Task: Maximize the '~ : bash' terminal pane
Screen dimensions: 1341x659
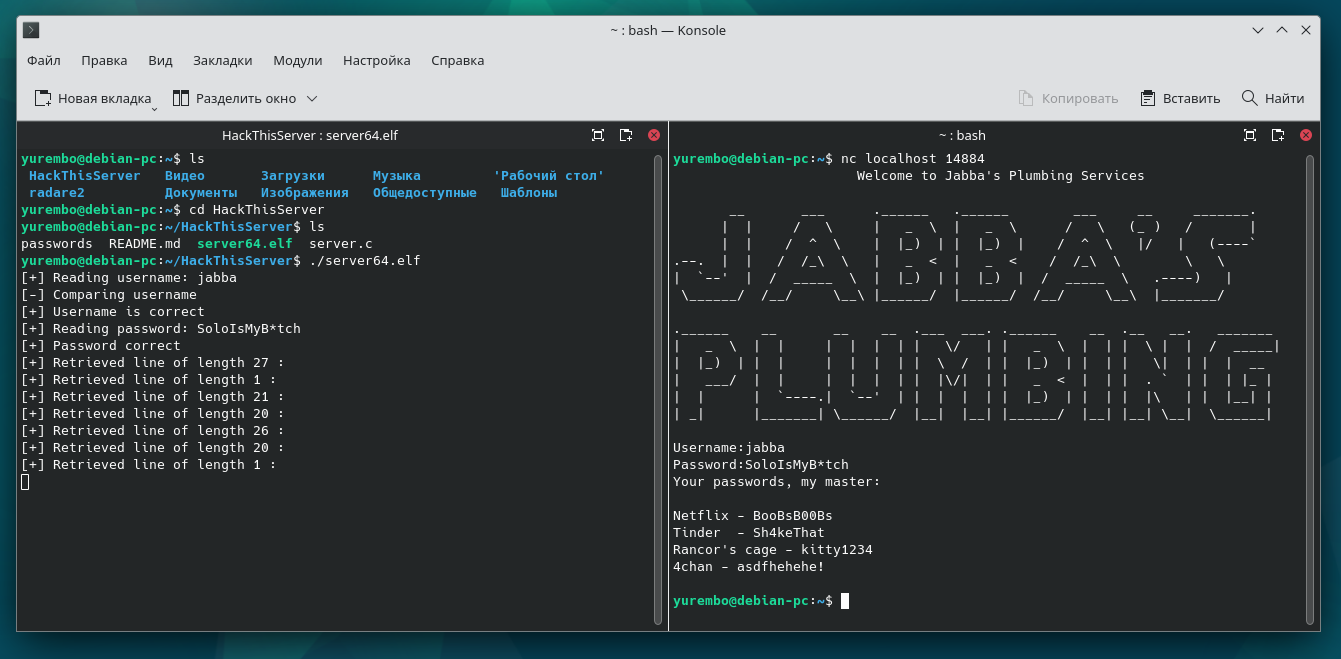Action: [x=1250, y=135]
